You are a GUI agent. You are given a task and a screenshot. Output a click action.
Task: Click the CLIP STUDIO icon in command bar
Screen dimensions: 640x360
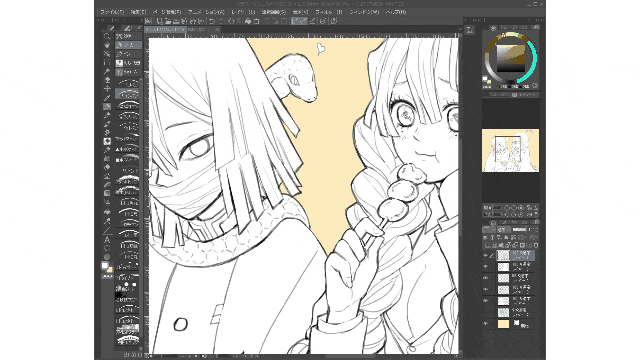[149, 21]
